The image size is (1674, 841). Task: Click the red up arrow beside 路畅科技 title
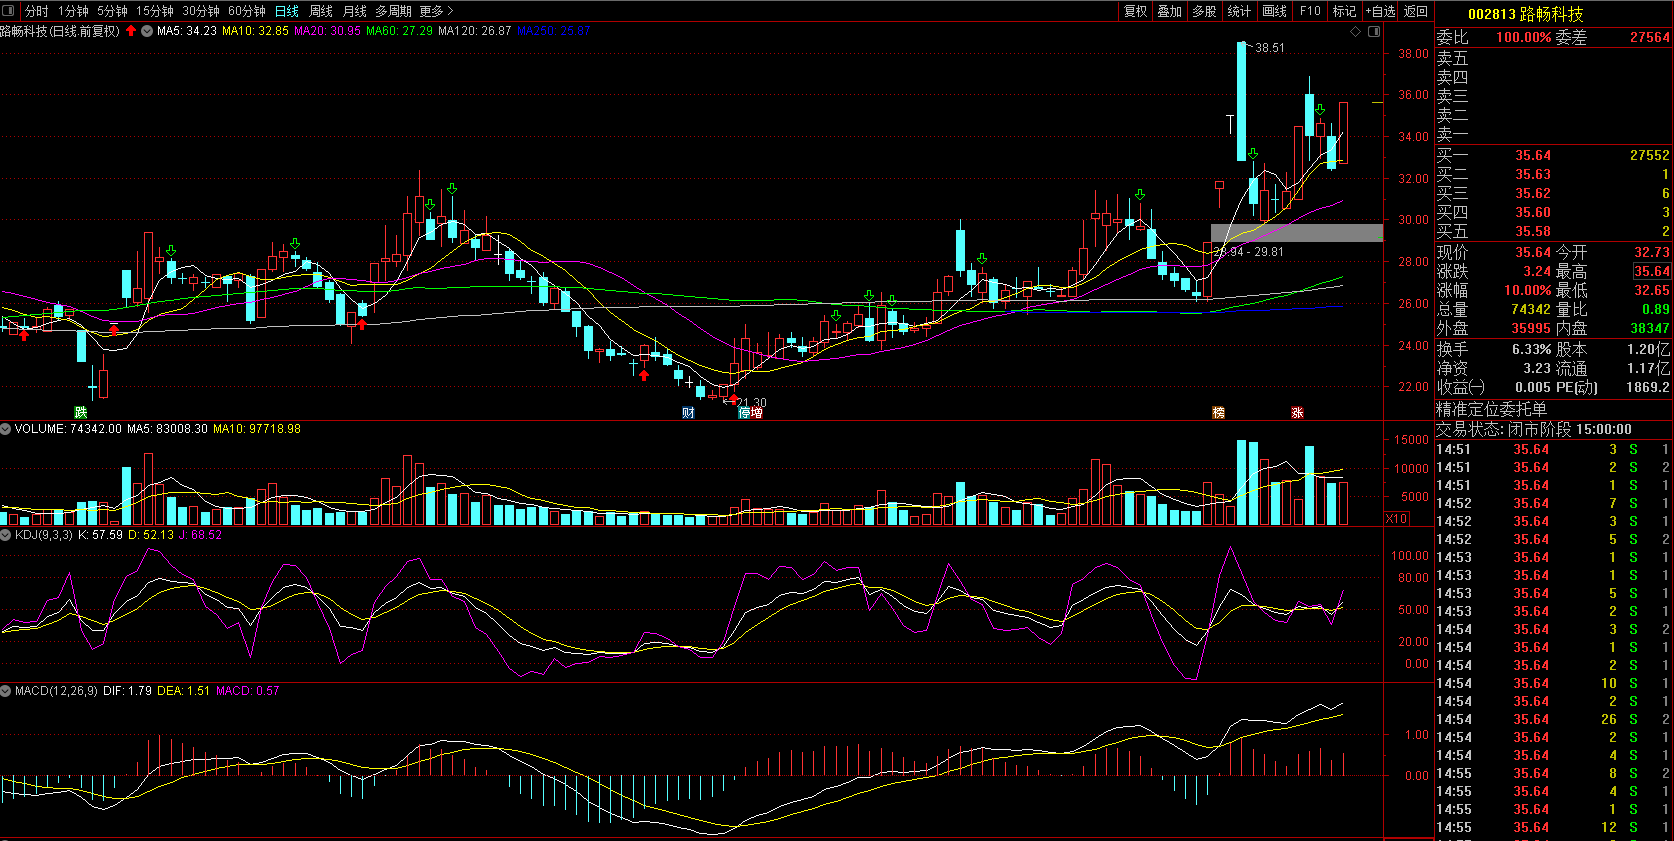point(131,31)
